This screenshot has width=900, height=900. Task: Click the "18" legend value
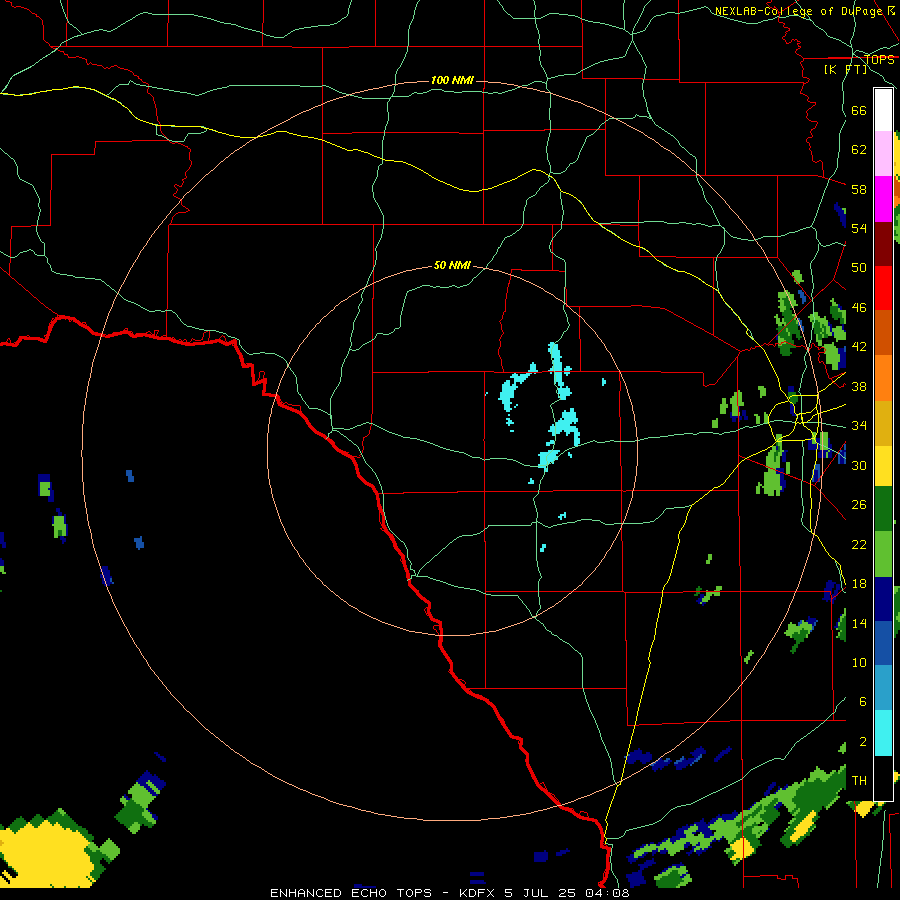pyautogui.click(x=859, y=584)
